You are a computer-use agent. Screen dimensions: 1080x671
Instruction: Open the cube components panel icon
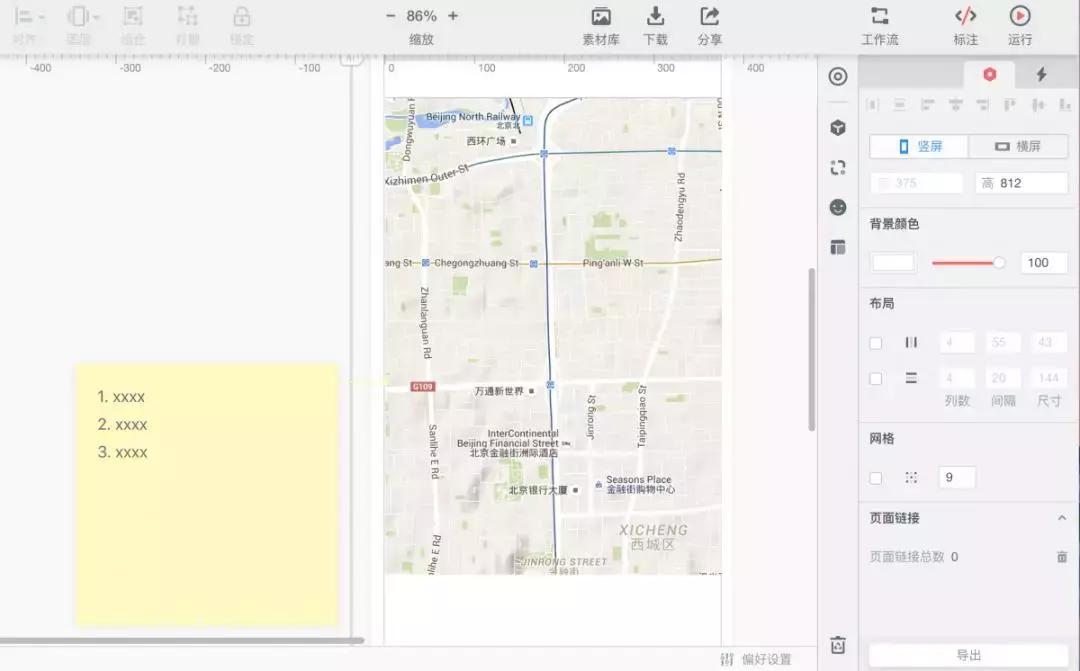point(838,127)
